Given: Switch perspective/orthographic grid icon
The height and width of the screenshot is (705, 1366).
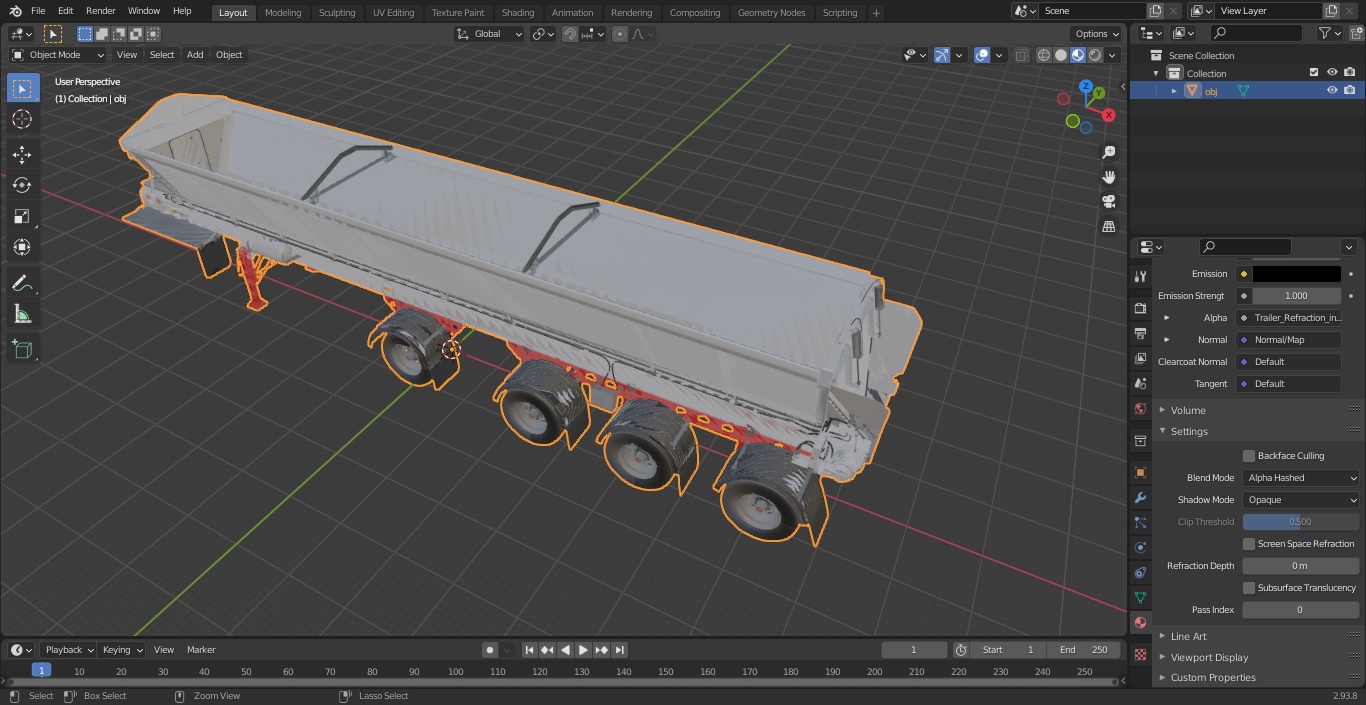Looking at the screenshot, I should point(1108,227).
